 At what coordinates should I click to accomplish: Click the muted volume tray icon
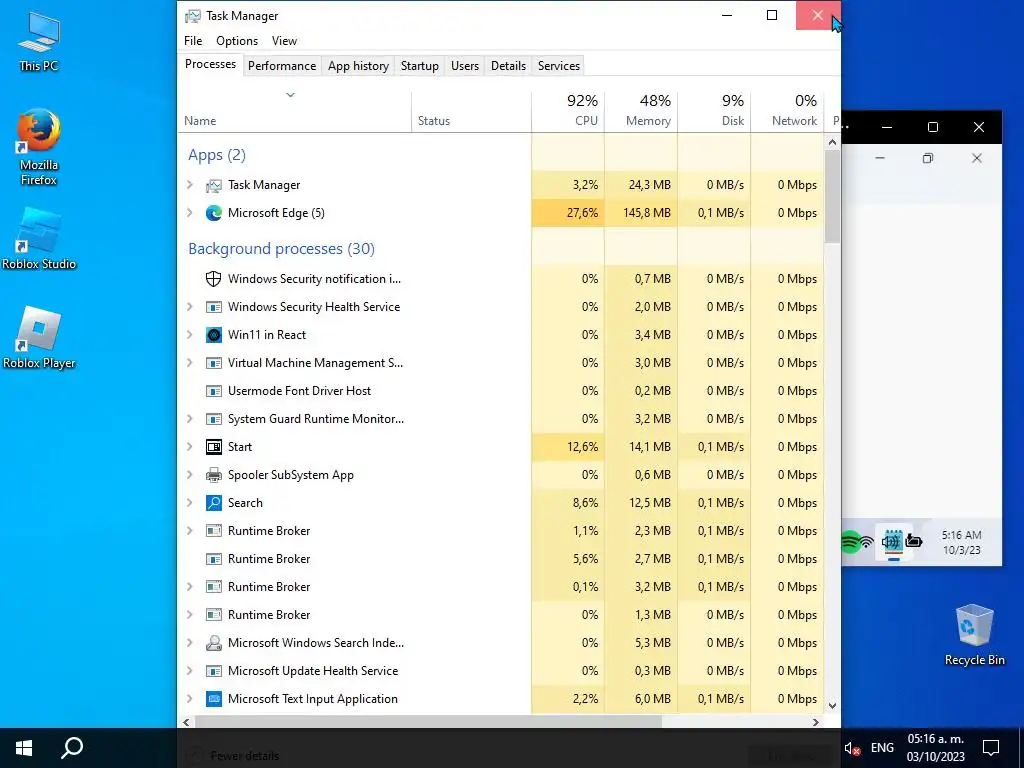[852, 748]
